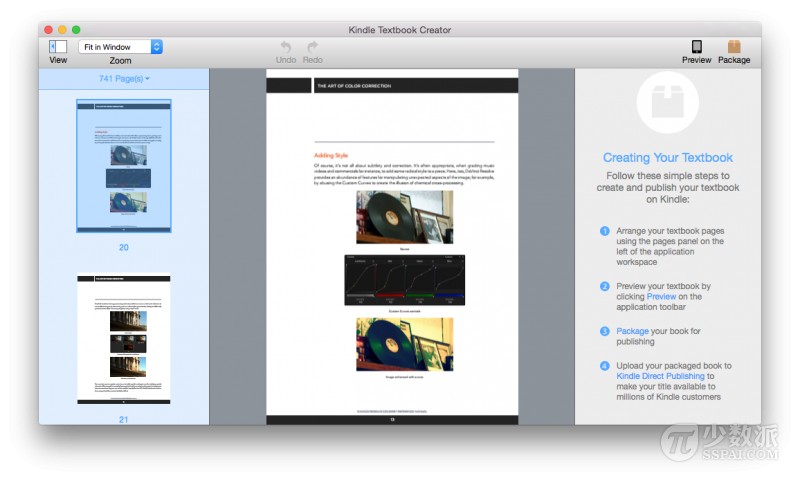Click the step 1 number badge
The image size is (800, 480).
[605, 231]
